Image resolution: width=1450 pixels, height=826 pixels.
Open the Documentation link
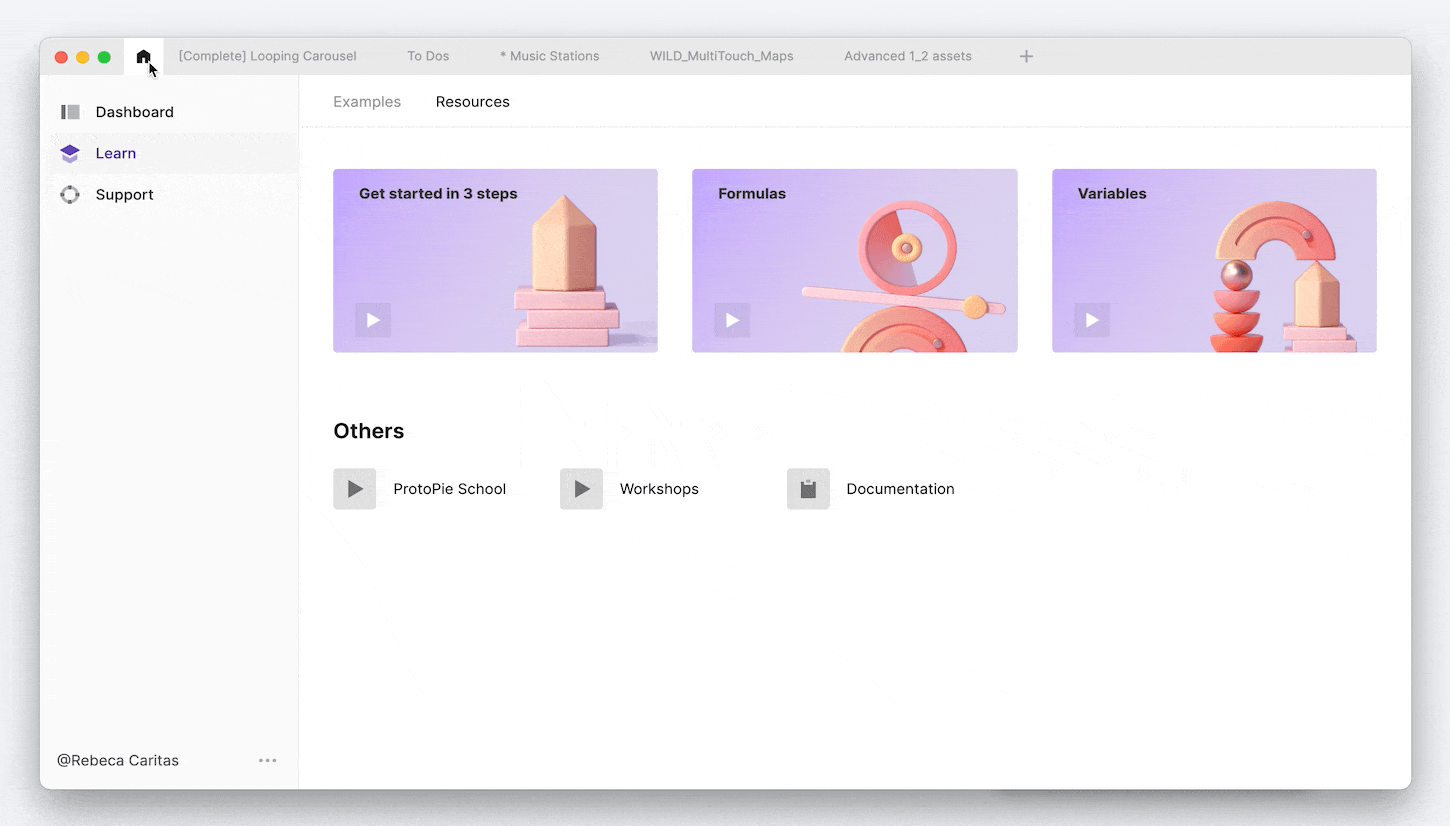tap(900, 489)
